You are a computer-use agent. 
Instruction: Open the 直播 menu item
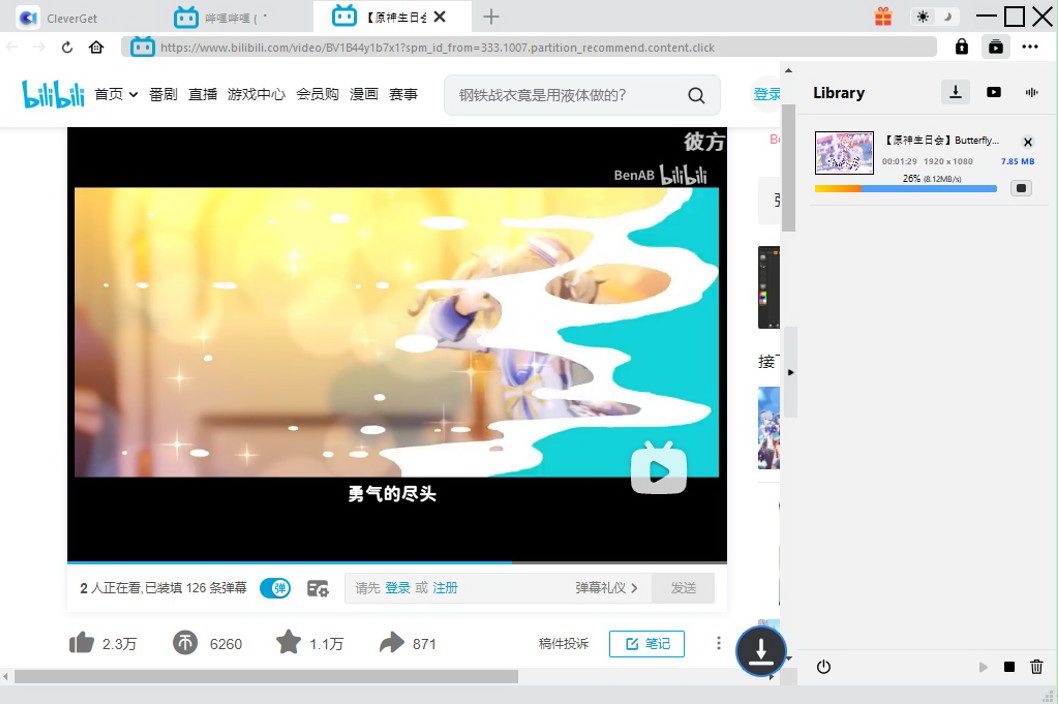(x=203, y=94)
